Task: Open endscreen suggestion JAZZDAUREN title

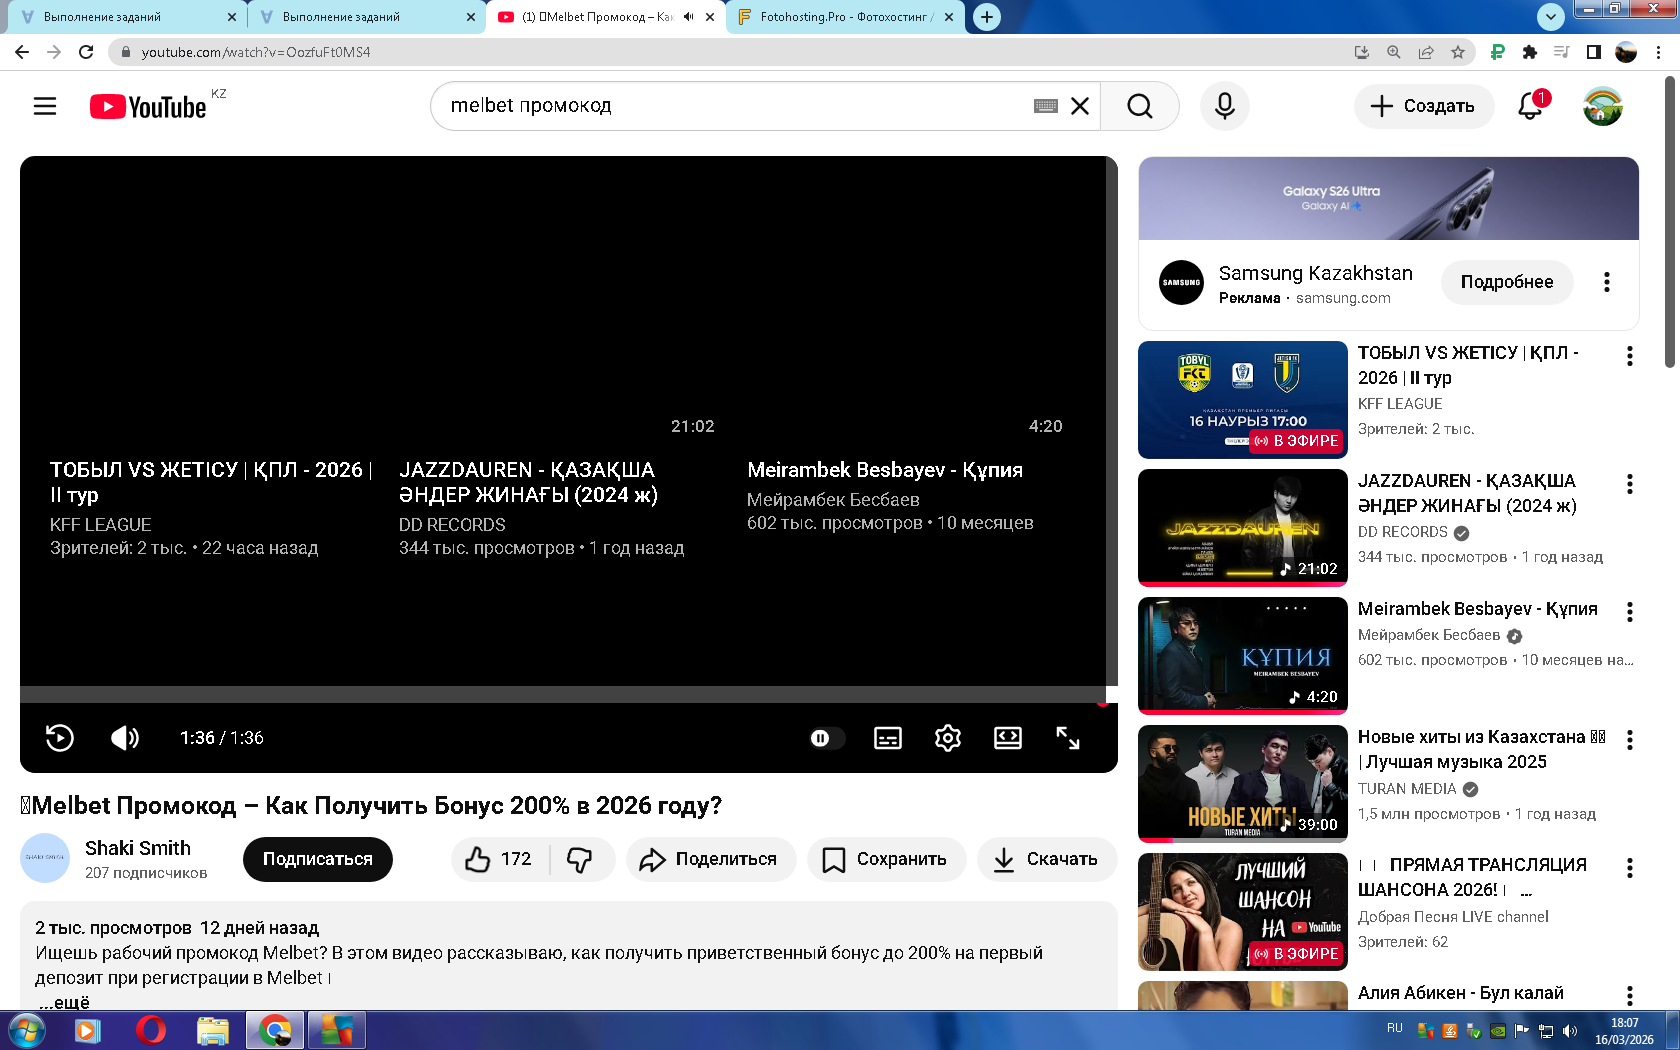Action: (529, 482)
